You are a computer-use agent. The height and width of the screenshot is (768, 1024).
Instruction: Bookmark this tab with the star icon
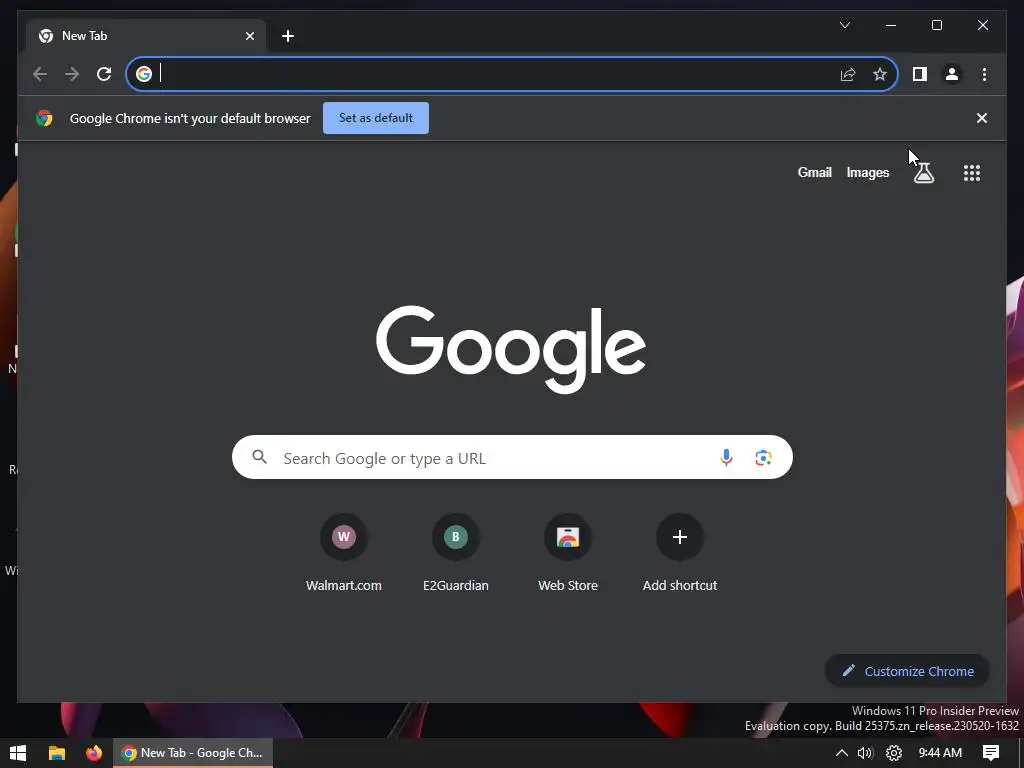point(880,74)
